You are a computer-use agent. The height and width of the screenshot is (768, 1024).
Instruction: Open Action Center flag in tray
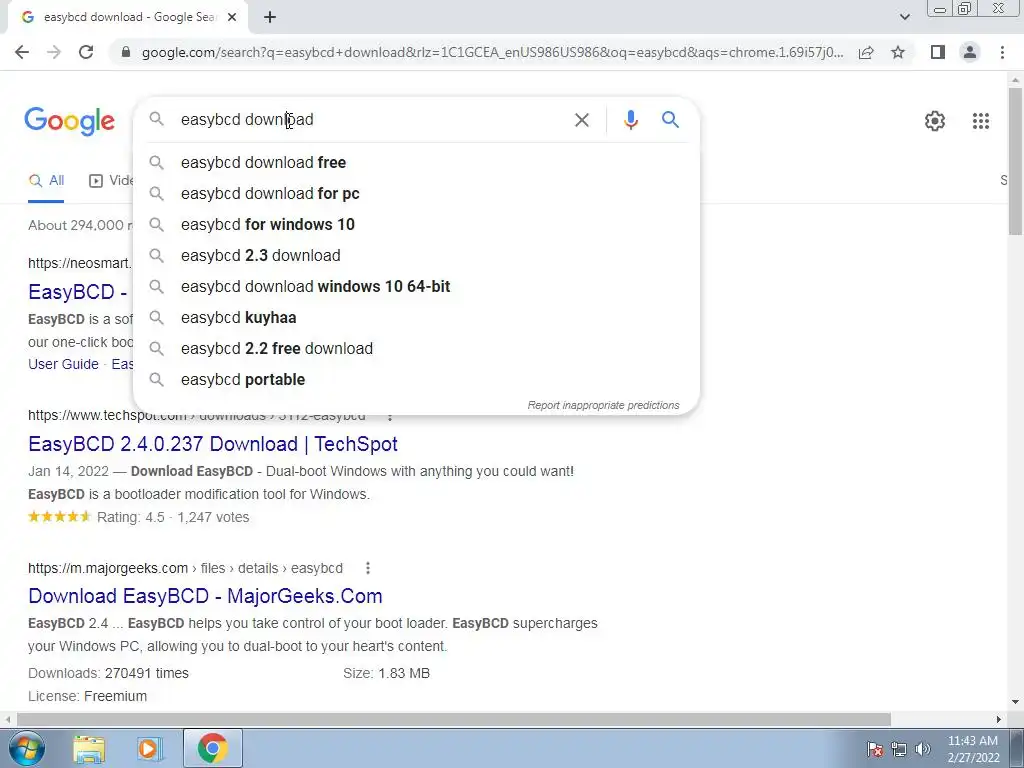[x=874, y=749]
